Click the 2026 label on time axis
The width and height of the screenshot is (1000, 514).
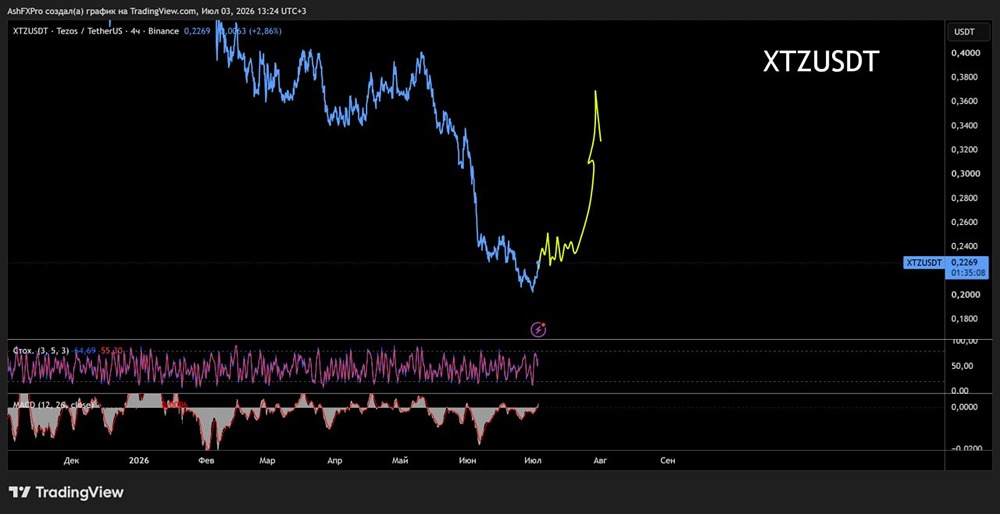[x=138, y=460]
